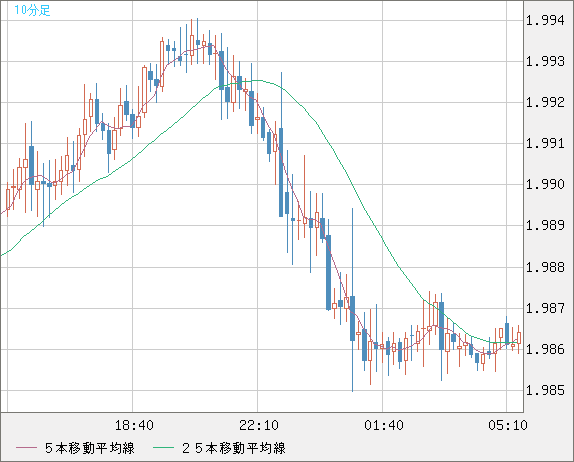Click the 1.991 price axis label
The width and height of the screenshot is (574, 462).
click(x=545, y=143)
